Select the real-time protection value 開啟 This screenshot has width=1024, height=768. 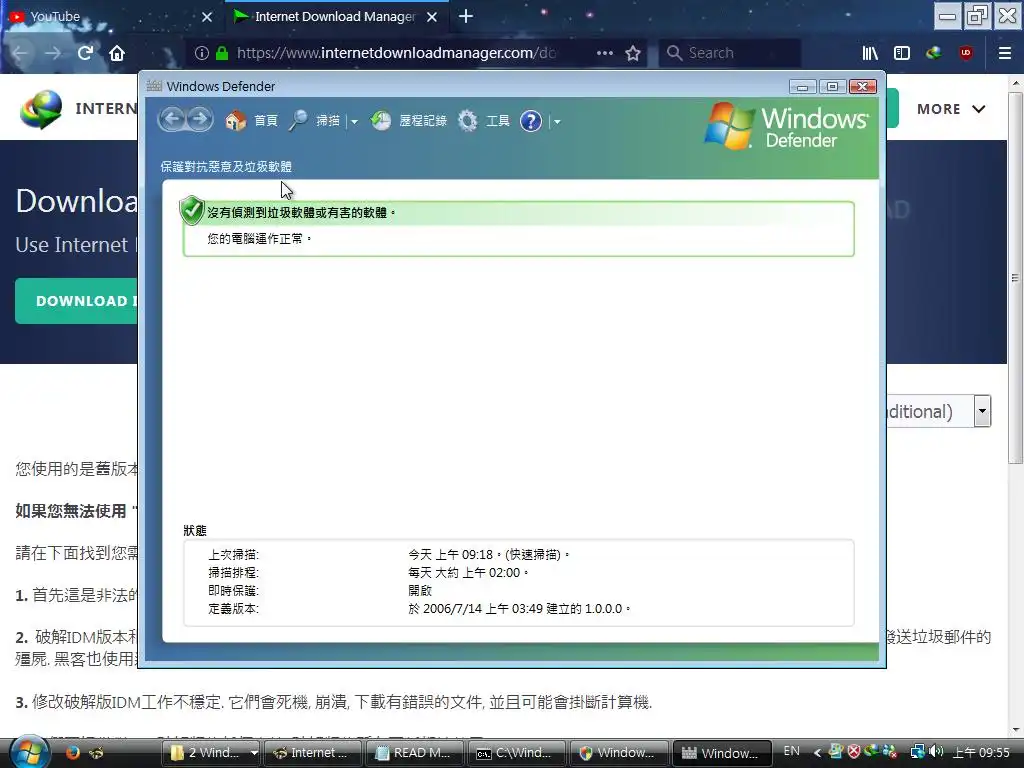(420, 590)
